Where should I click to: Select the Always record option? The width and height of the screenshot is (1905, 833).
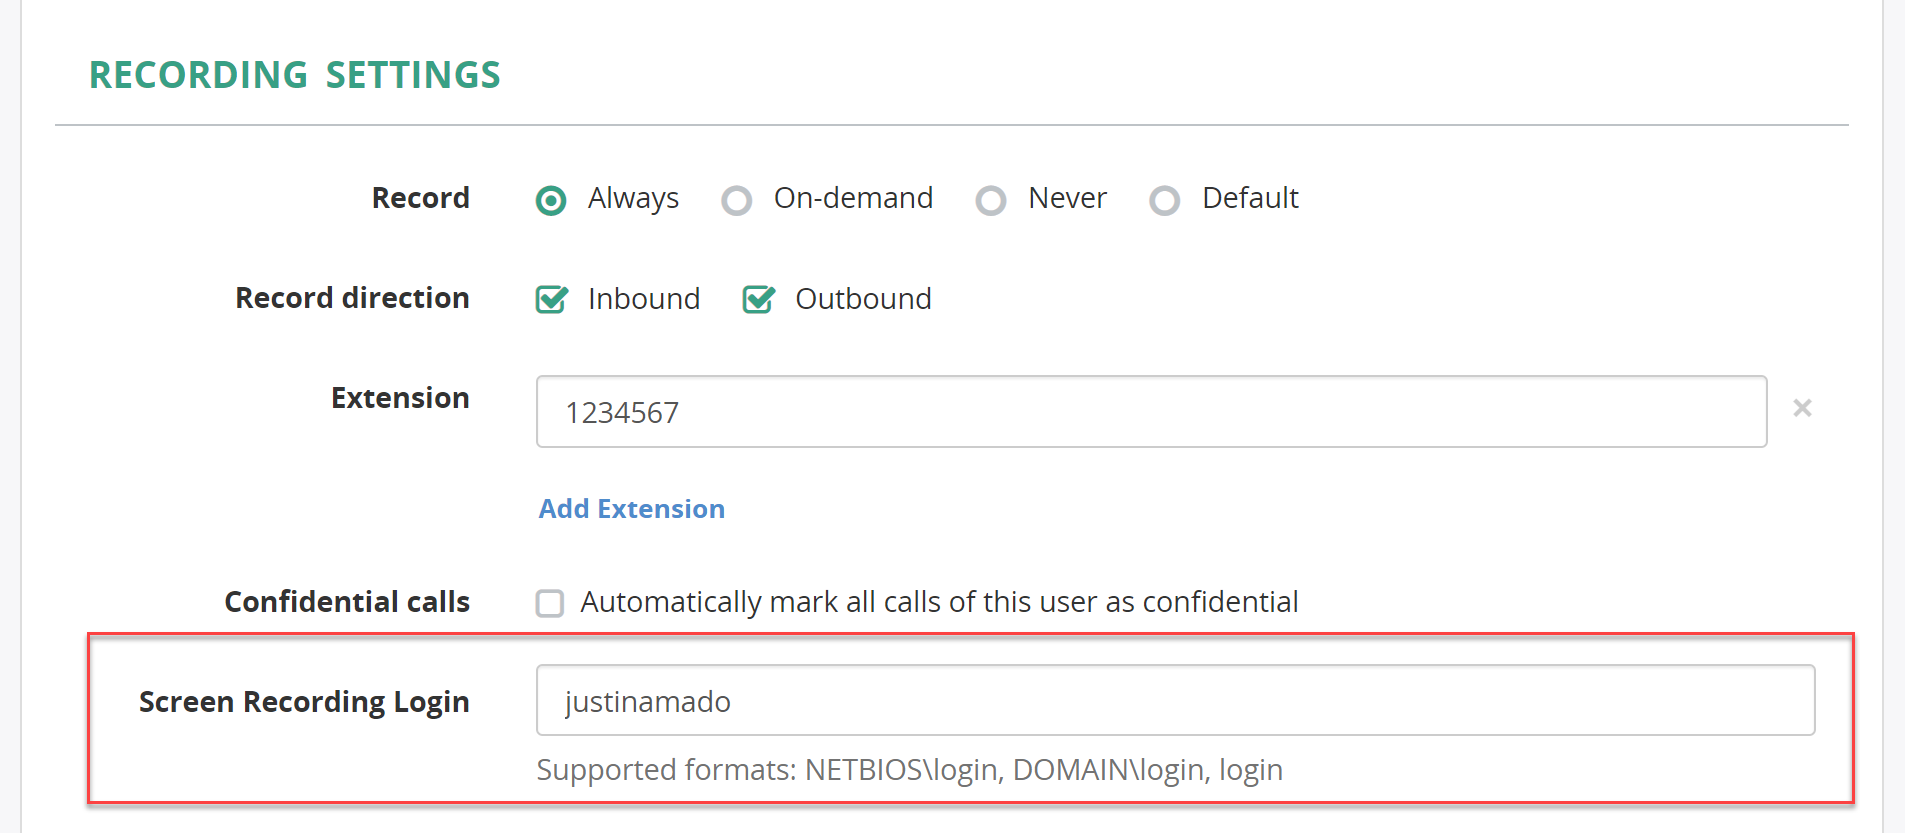(551, 201)
